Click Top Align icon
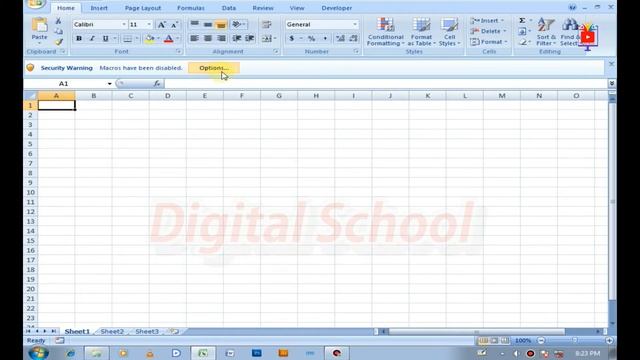This screenshot has width=640, height=360. click(x=195, y=24)
